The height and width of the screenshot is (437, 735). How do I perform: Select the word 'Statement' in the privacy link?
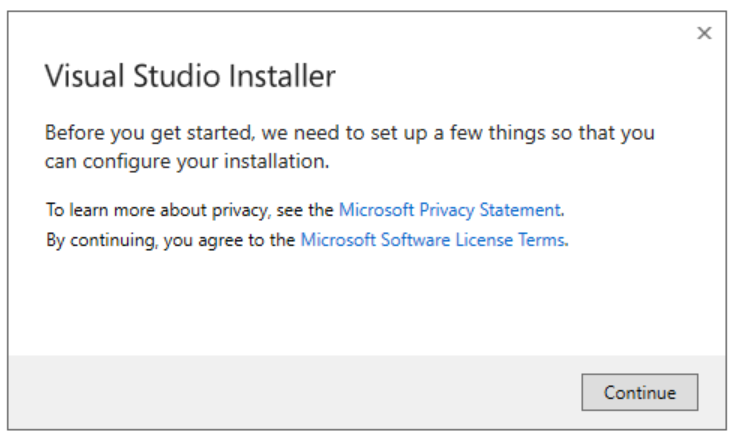coord(520,210)
